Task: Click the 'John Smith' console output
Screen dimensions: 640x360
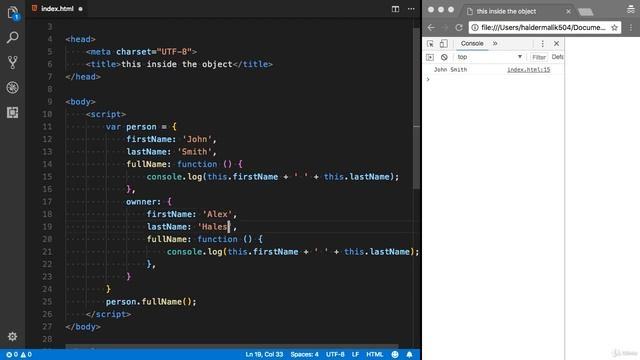Action: (x=450, y=70)
